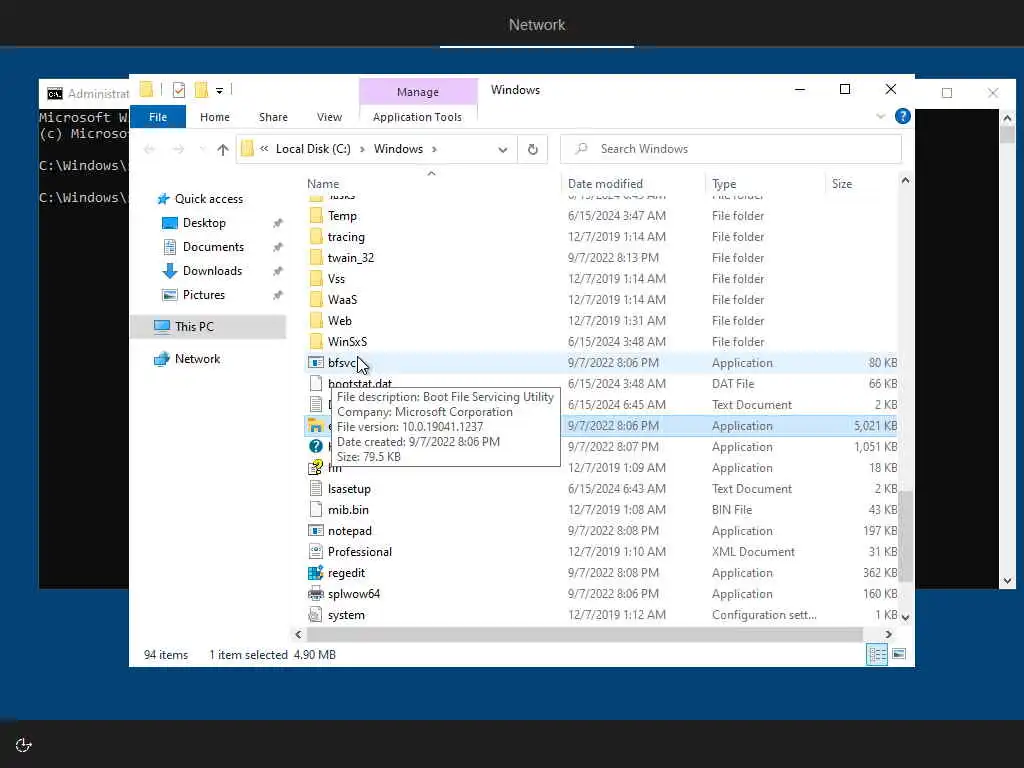Open Downloads in navigation pane

point(212,271)
